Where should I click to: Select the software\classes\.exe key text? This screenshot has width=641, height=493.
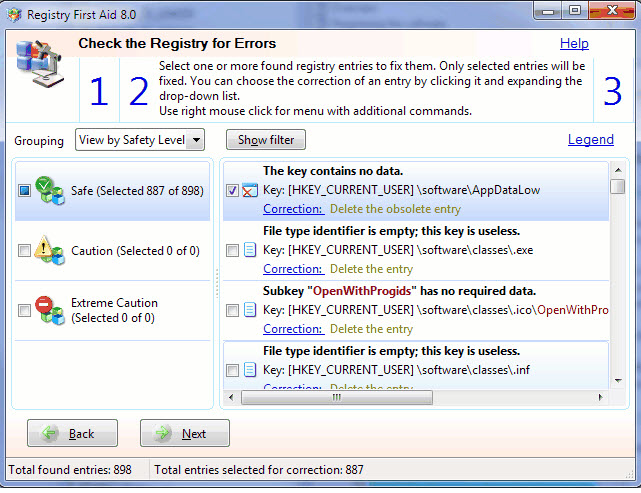coord(398,250)
